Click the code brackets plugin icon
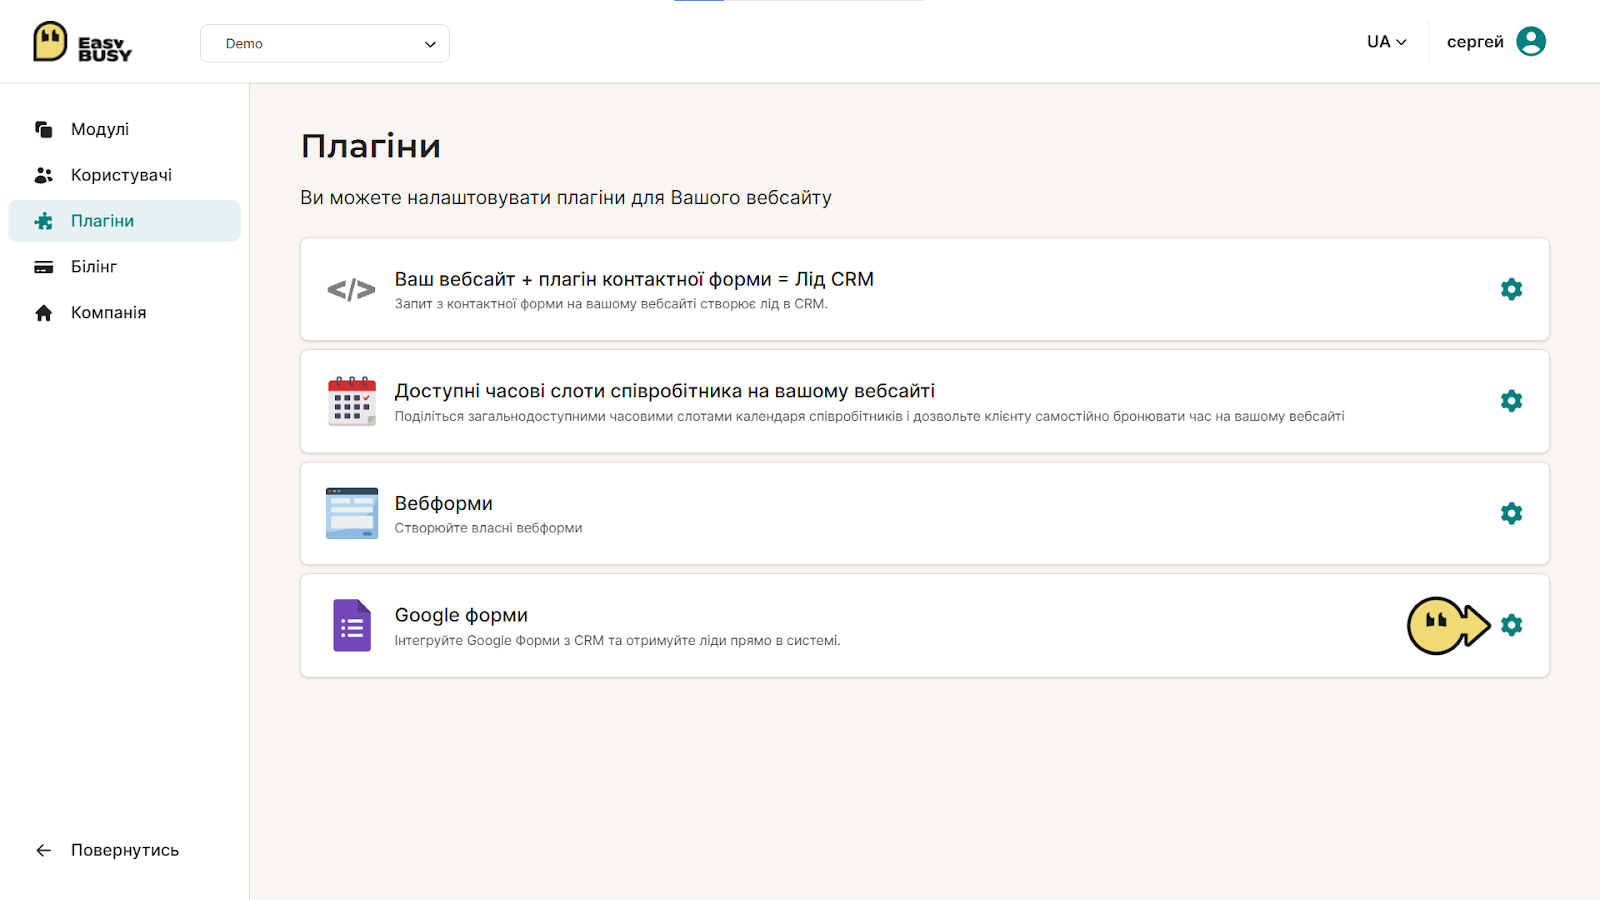This screenshot has height=900, width=1600. click(351, 290)
